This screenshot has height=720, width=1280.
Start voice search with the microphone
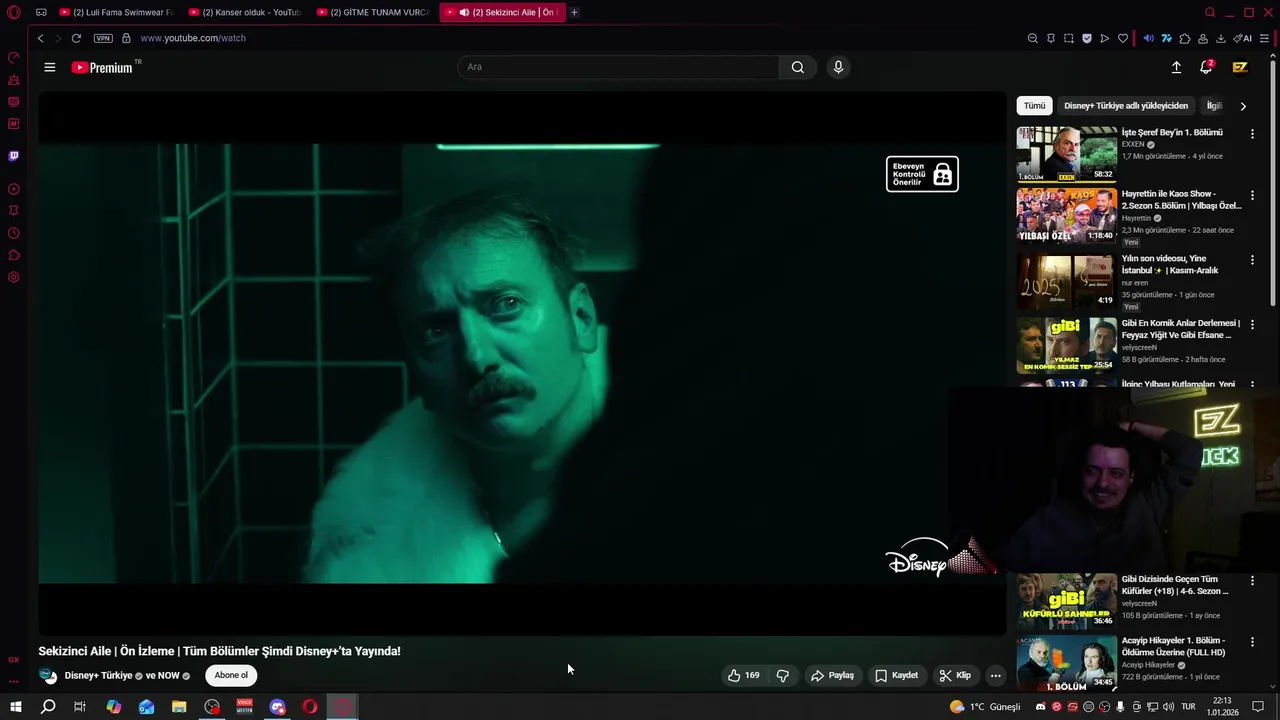[x=838, y=67]
